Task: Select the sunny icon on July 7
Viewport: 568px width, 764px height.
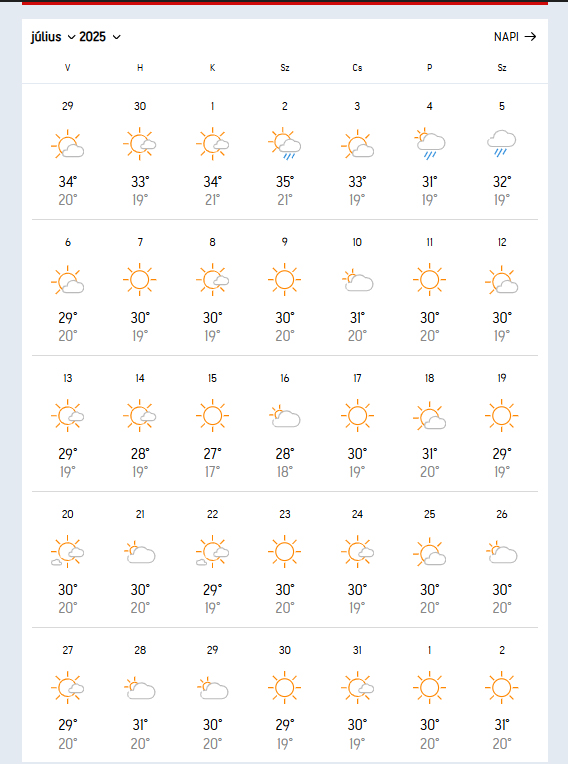Action: click(x=140, y=280)
